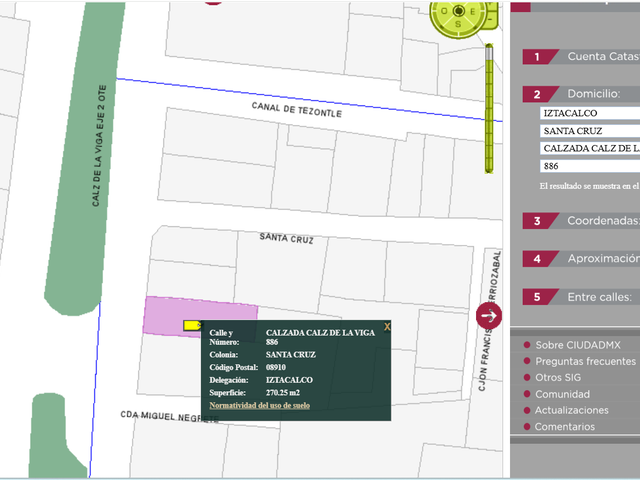Image resolution: width=640 pixels, height=480 pixels.
Task: Expand section 3 Coordenadas
Action: (581, 221)
